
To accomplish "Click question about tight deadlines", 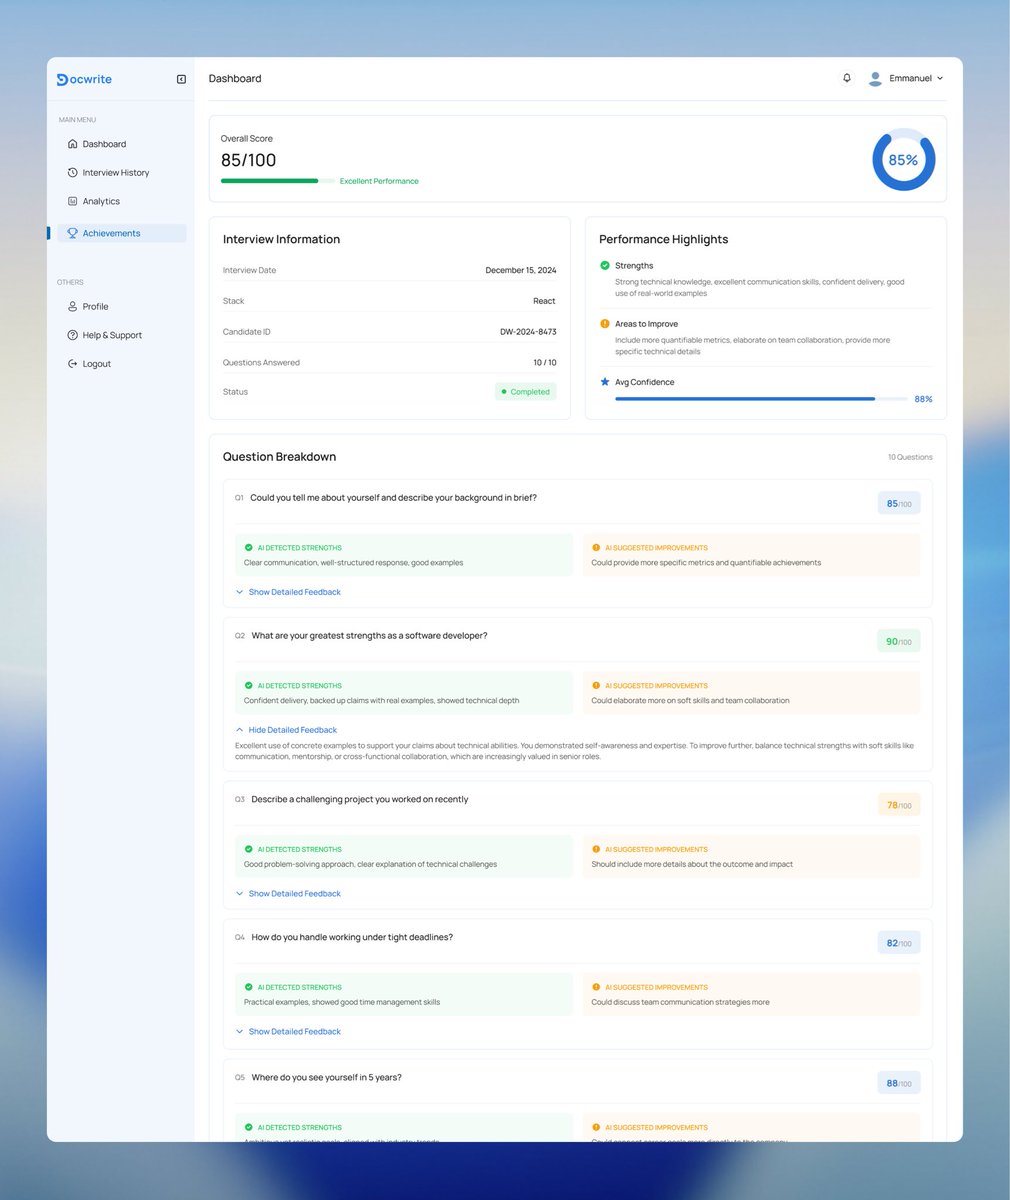I will point(352,937).
